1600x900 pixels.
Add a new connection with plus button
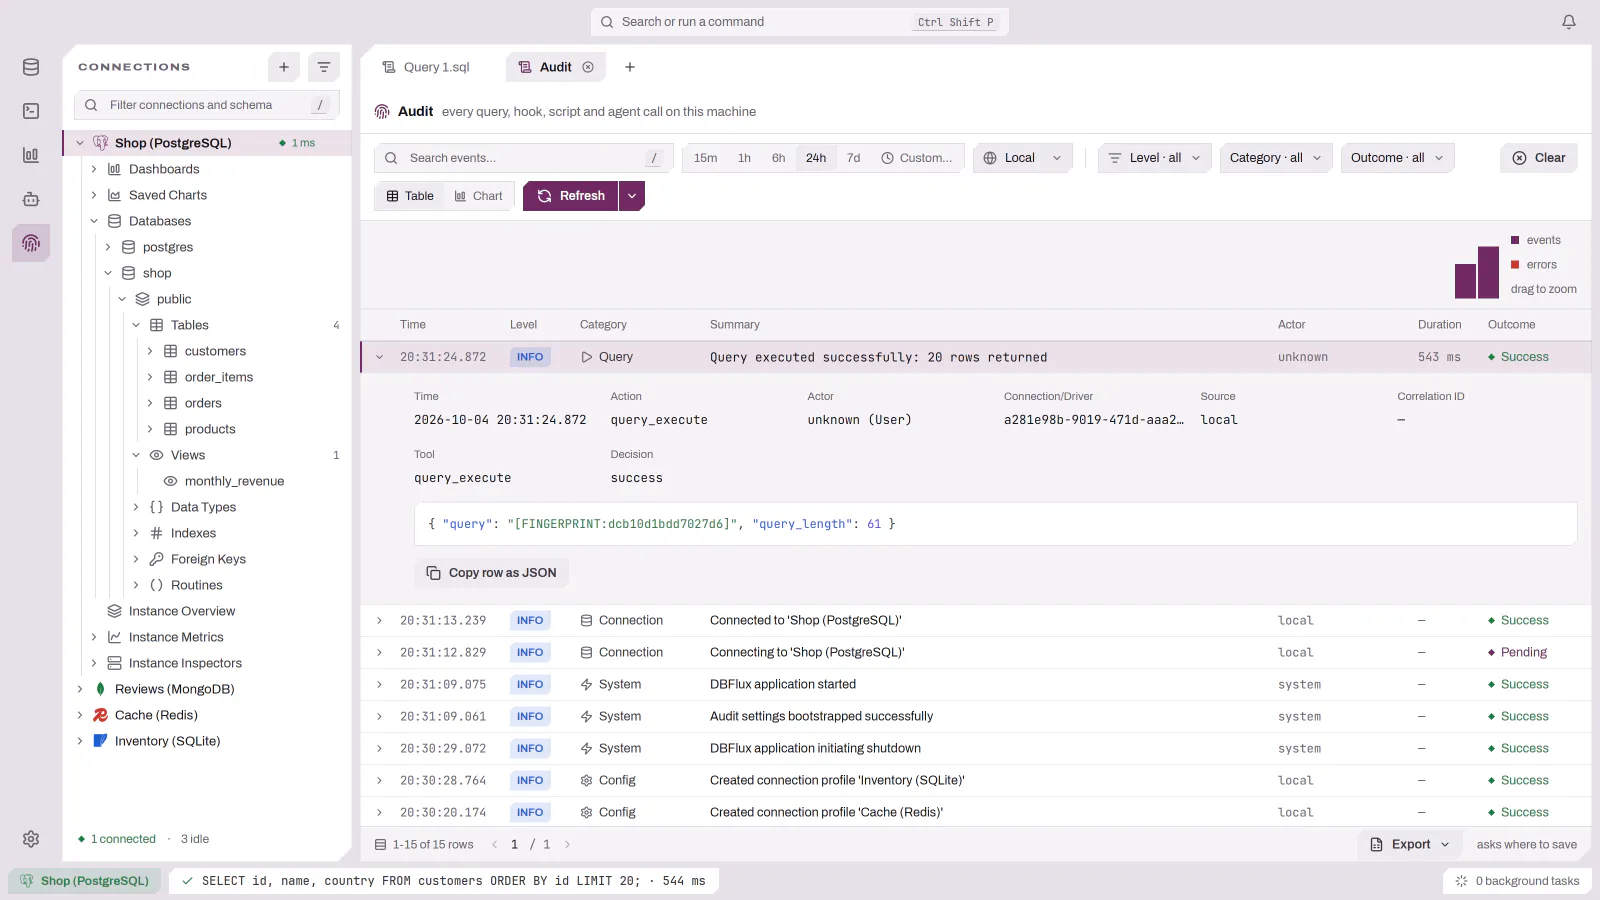(284, 67)
